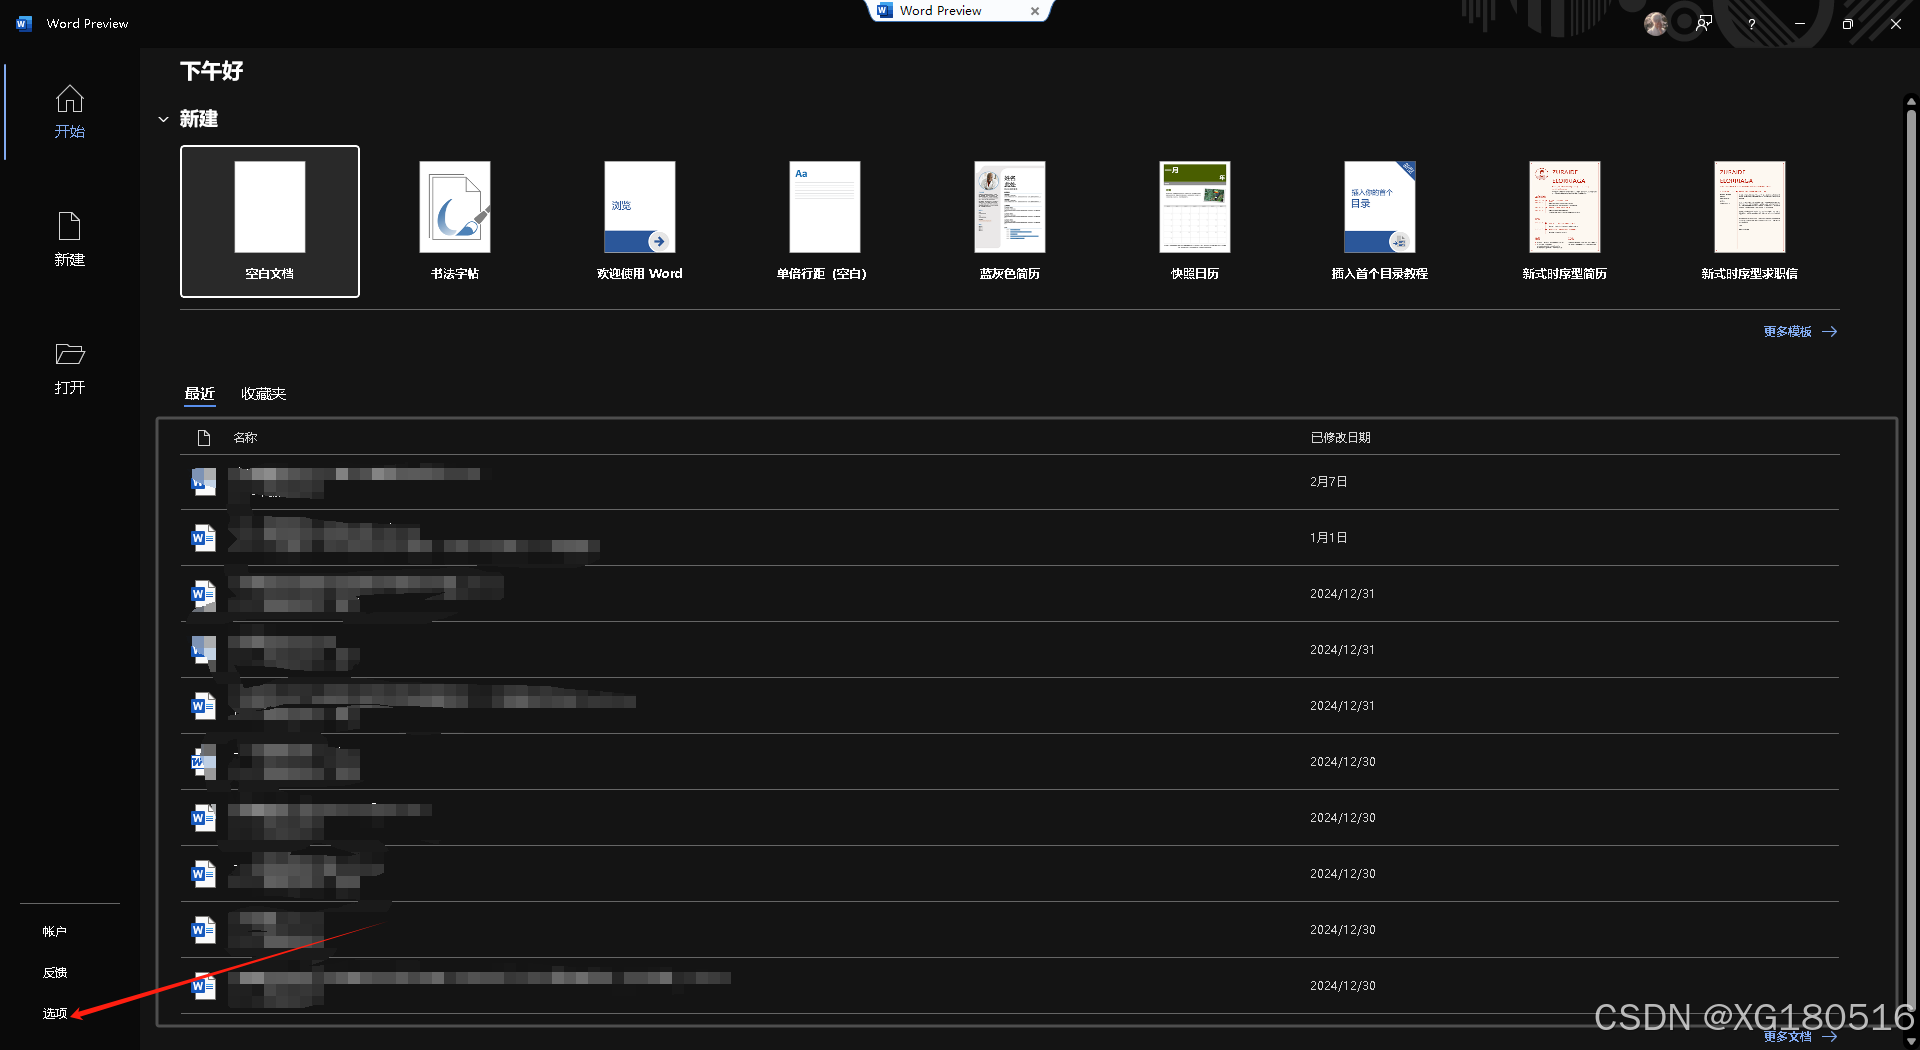
Task: Sort by the 已修改日期 column header
Action: click(1340, 437)
